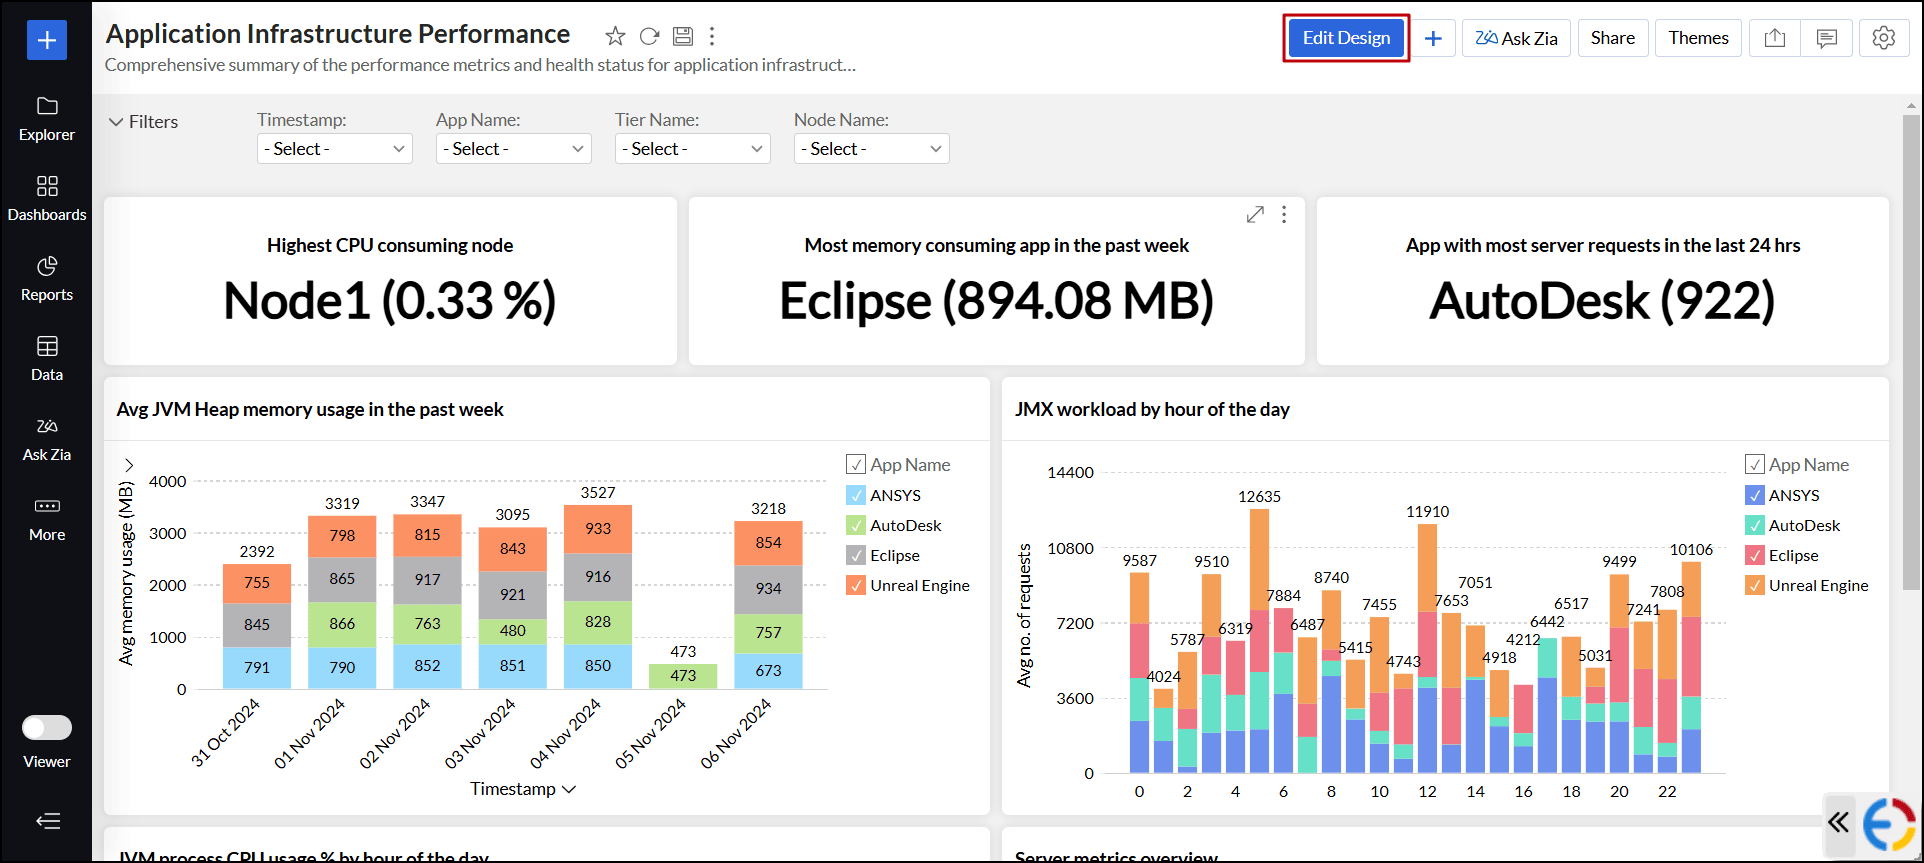Click the orange Unreal Engine bar for 04 Nov 2024
The width and height of the screenshot is (1924, 863).
point(598,529)
